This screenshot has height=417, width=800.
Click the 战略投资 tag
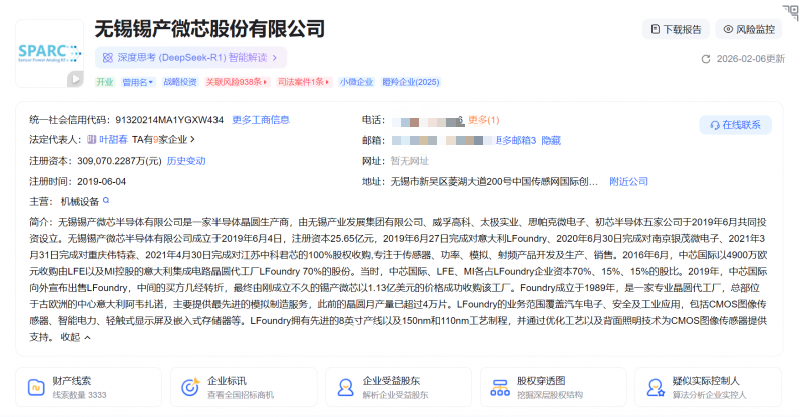tap(180, 82)
